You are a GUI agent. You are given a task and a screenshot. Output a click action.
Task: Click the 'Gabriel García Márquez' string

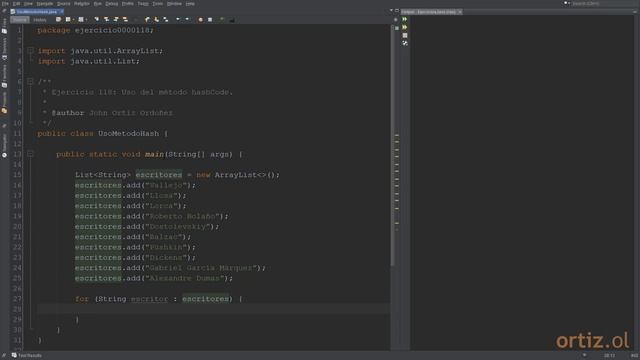pyautogui.click(x=201, y=268)
